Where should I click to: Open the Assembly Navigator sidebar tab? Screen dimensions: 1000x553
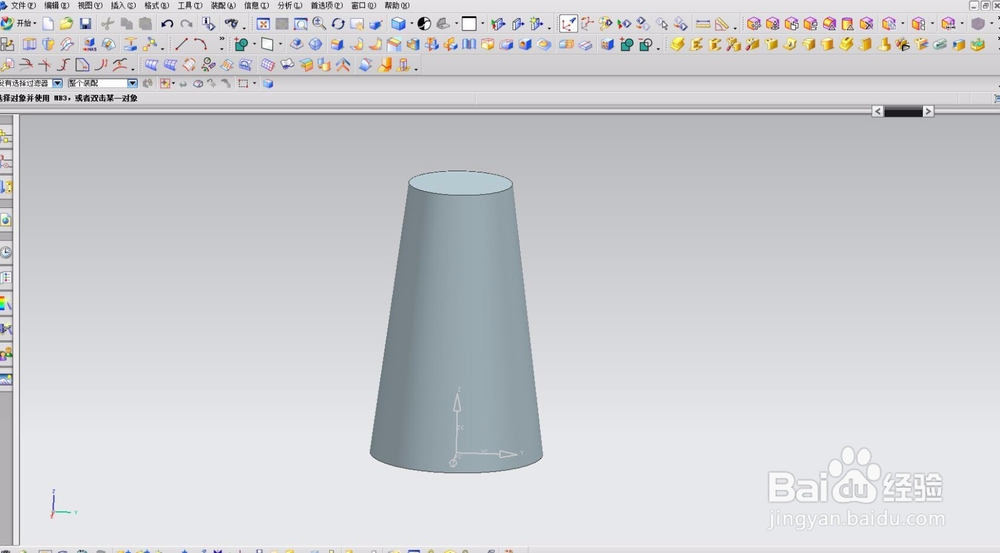[x=6, y=136]
